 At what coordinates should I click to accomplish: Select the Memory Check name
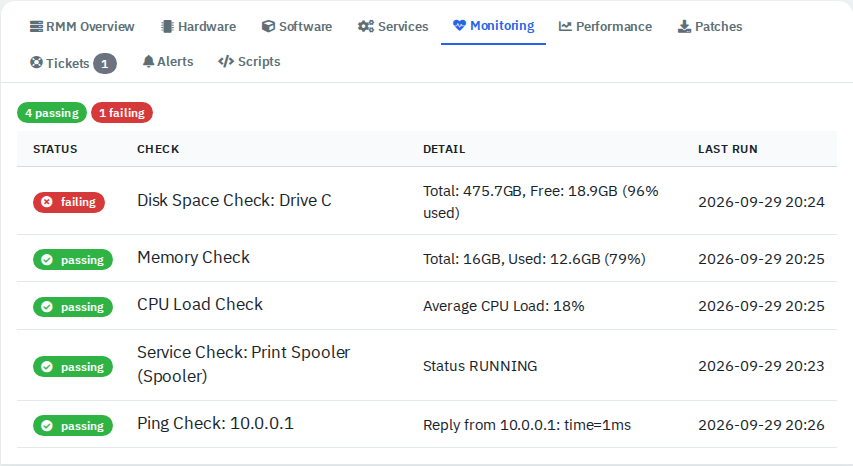pos(193,257)
